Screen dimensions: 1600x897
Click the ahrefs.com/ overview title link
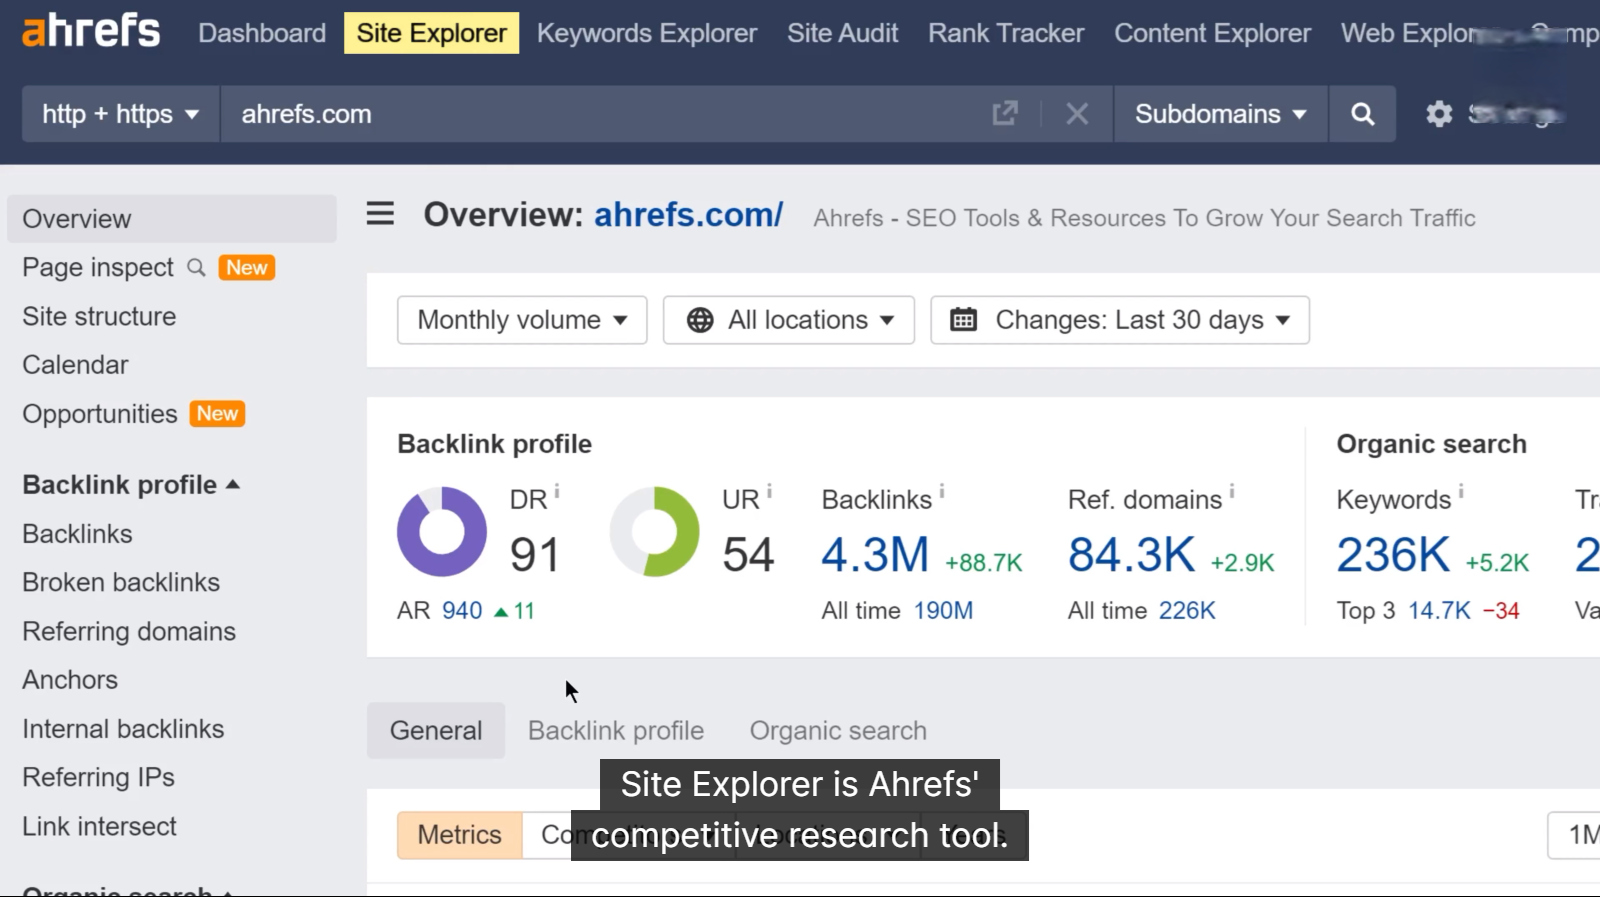coord(688,215)
